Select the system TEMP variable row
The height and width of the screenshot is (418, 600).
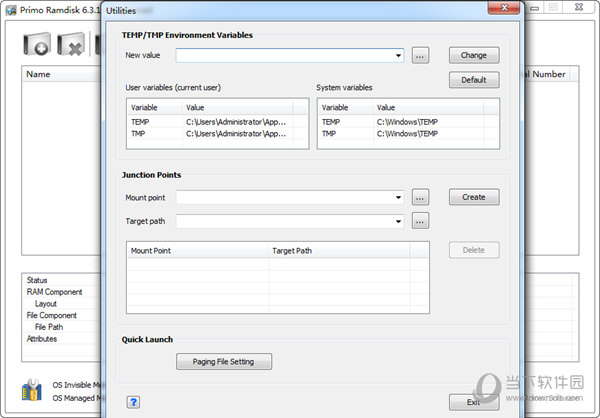(x=408, y=122)
